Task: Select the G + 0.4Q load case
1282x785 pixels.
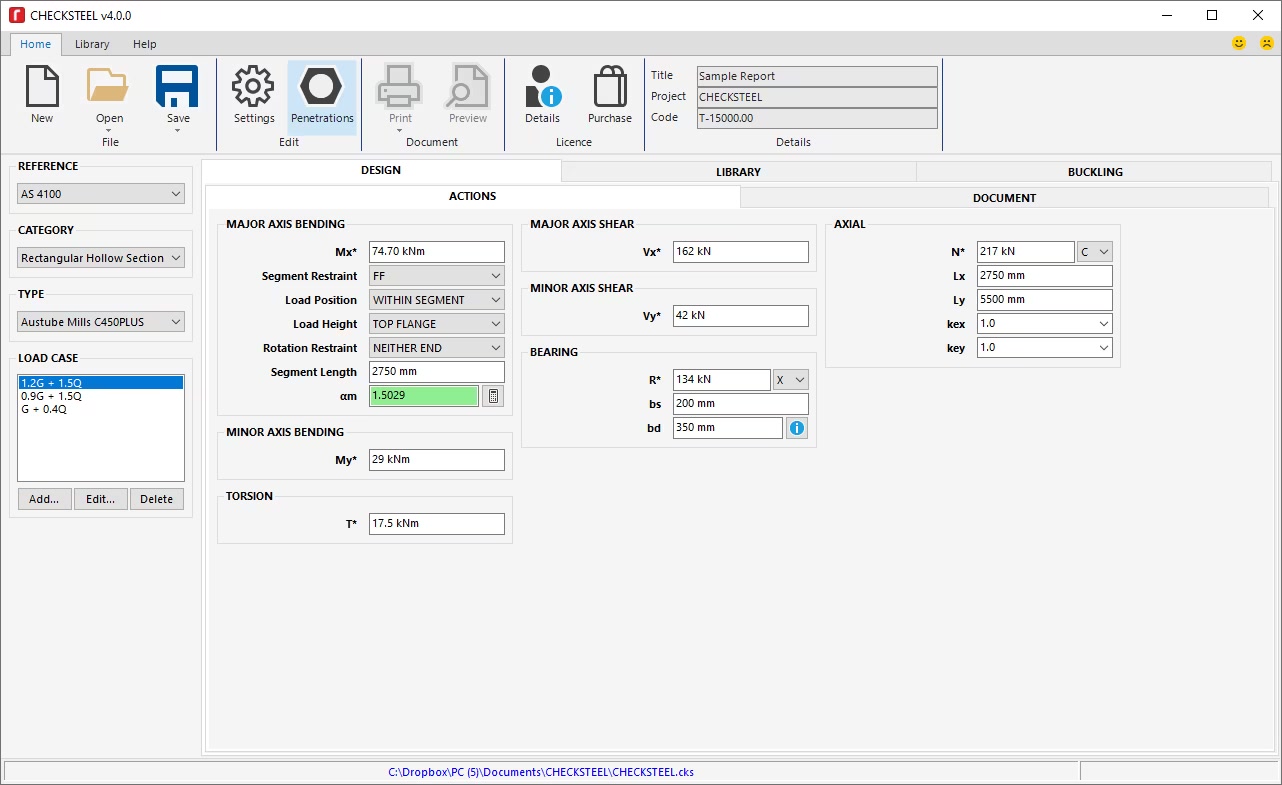Action: tap(44, 409)
